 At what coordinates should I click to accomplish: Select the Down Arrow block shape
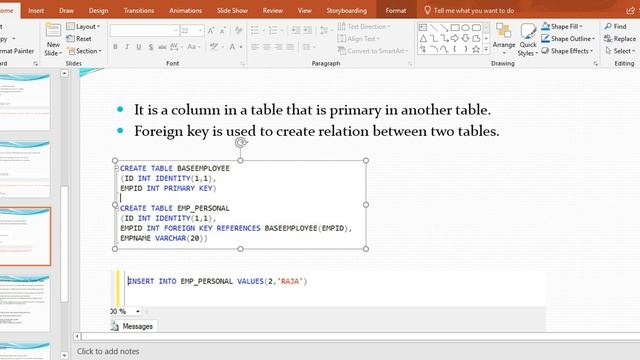click(465, 39)
